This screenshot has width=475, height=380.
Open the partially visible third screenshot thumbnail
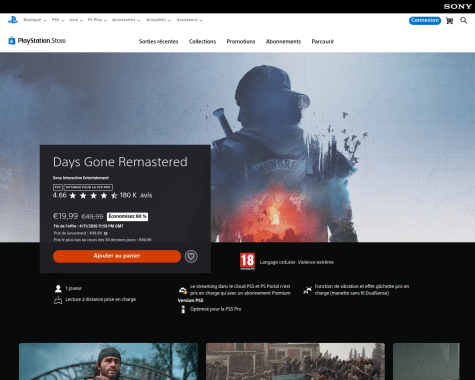[426, 361]
